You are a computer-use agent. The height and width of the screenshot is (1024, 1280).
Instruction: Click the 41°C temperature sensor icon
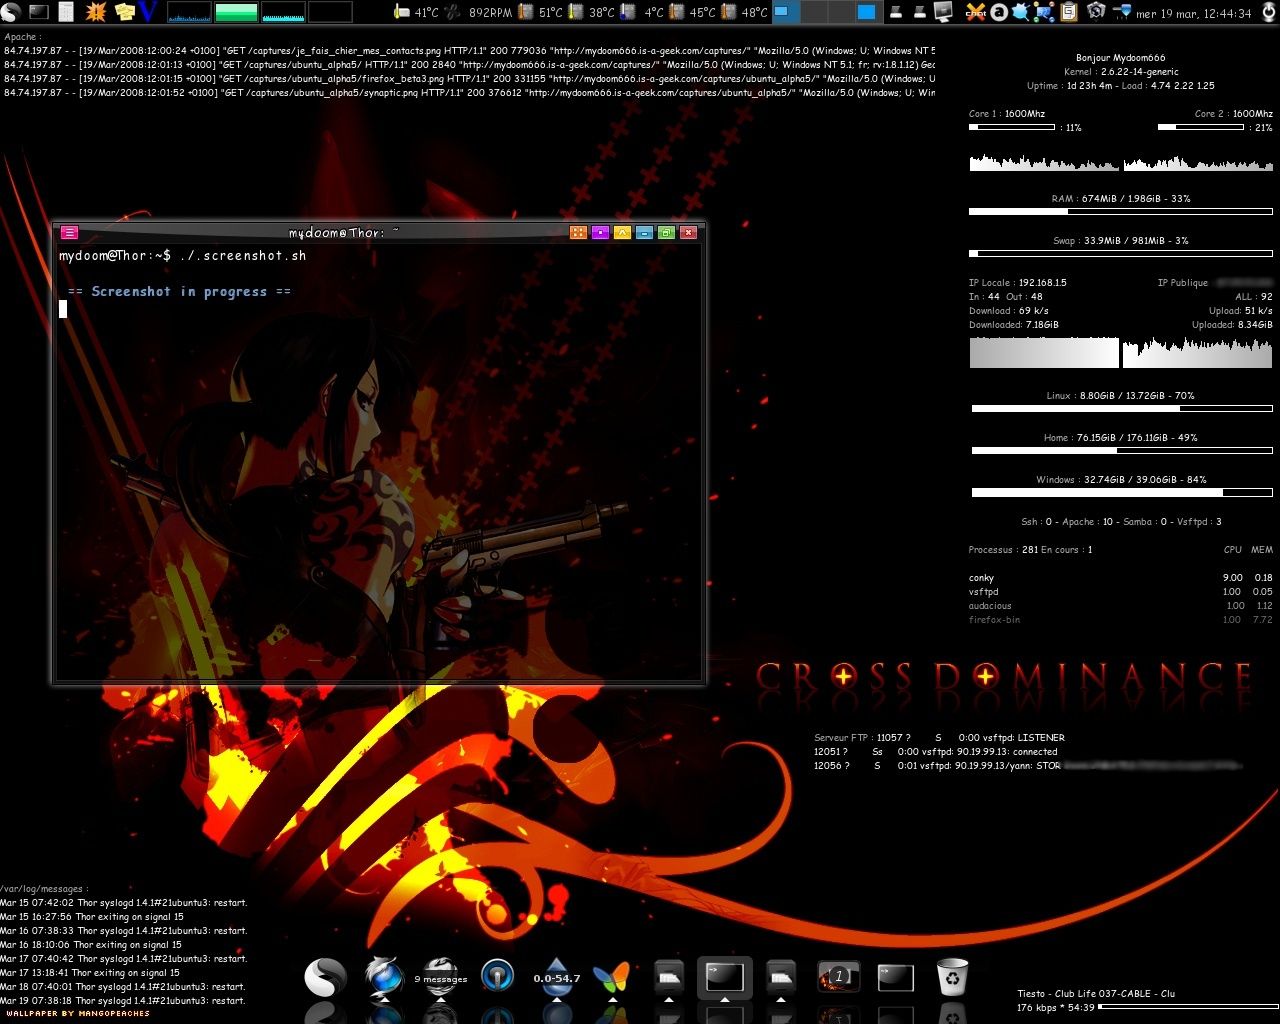click(403, 12)
